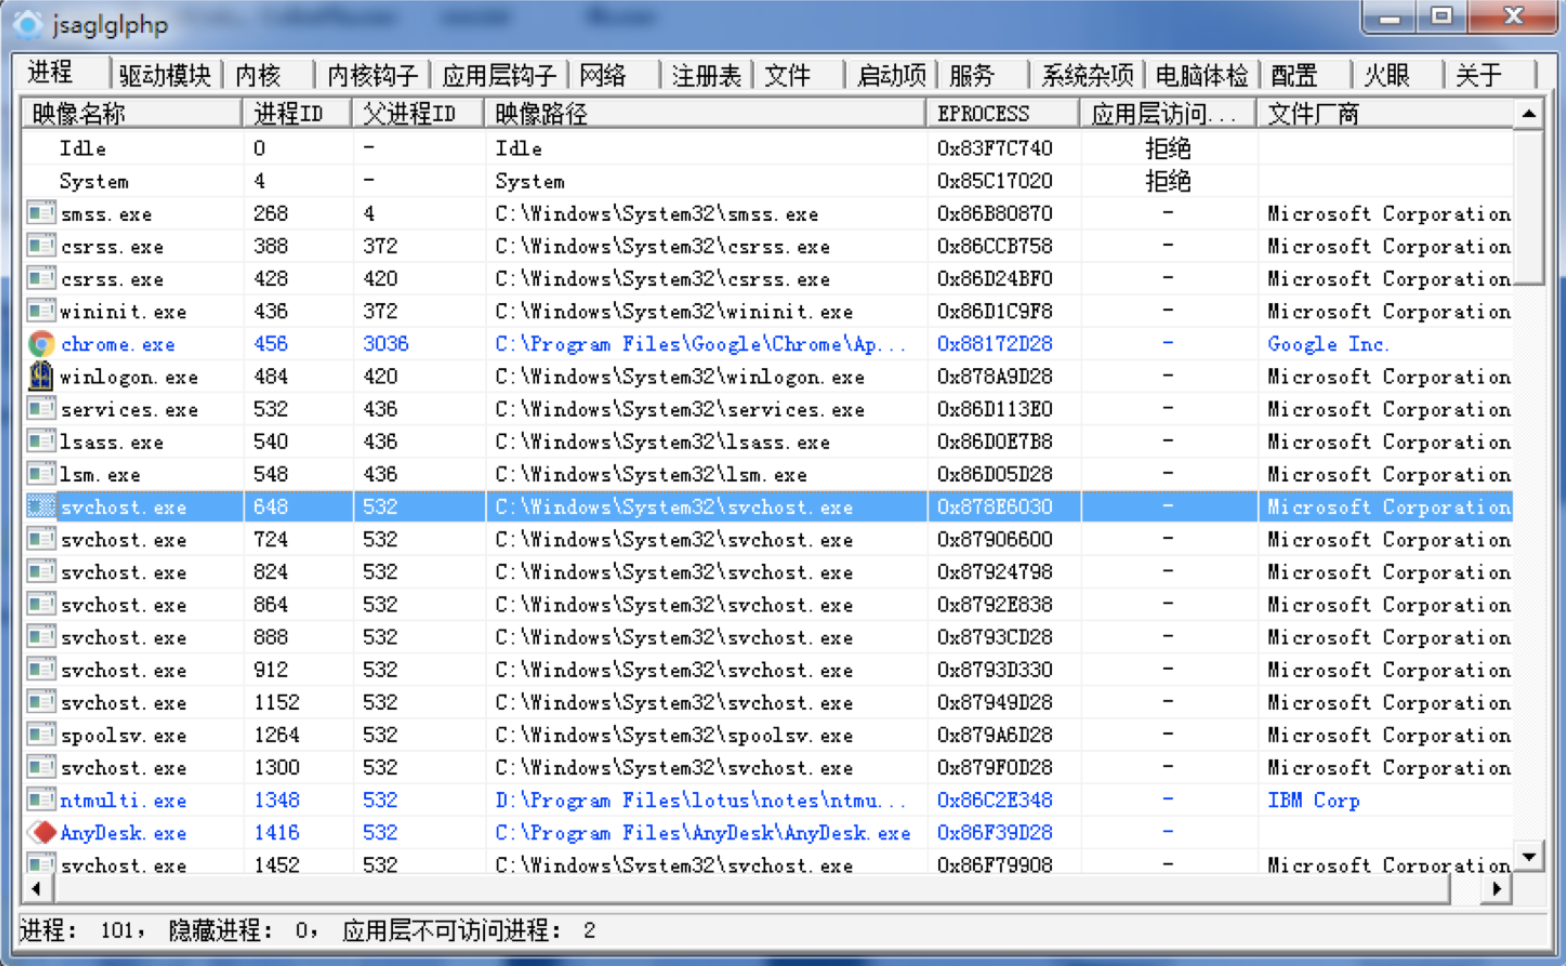The width and height of the screenshot is (1566, 966).
Task: Click the IBM Corp vendor cell
Action: [1313, 800]
